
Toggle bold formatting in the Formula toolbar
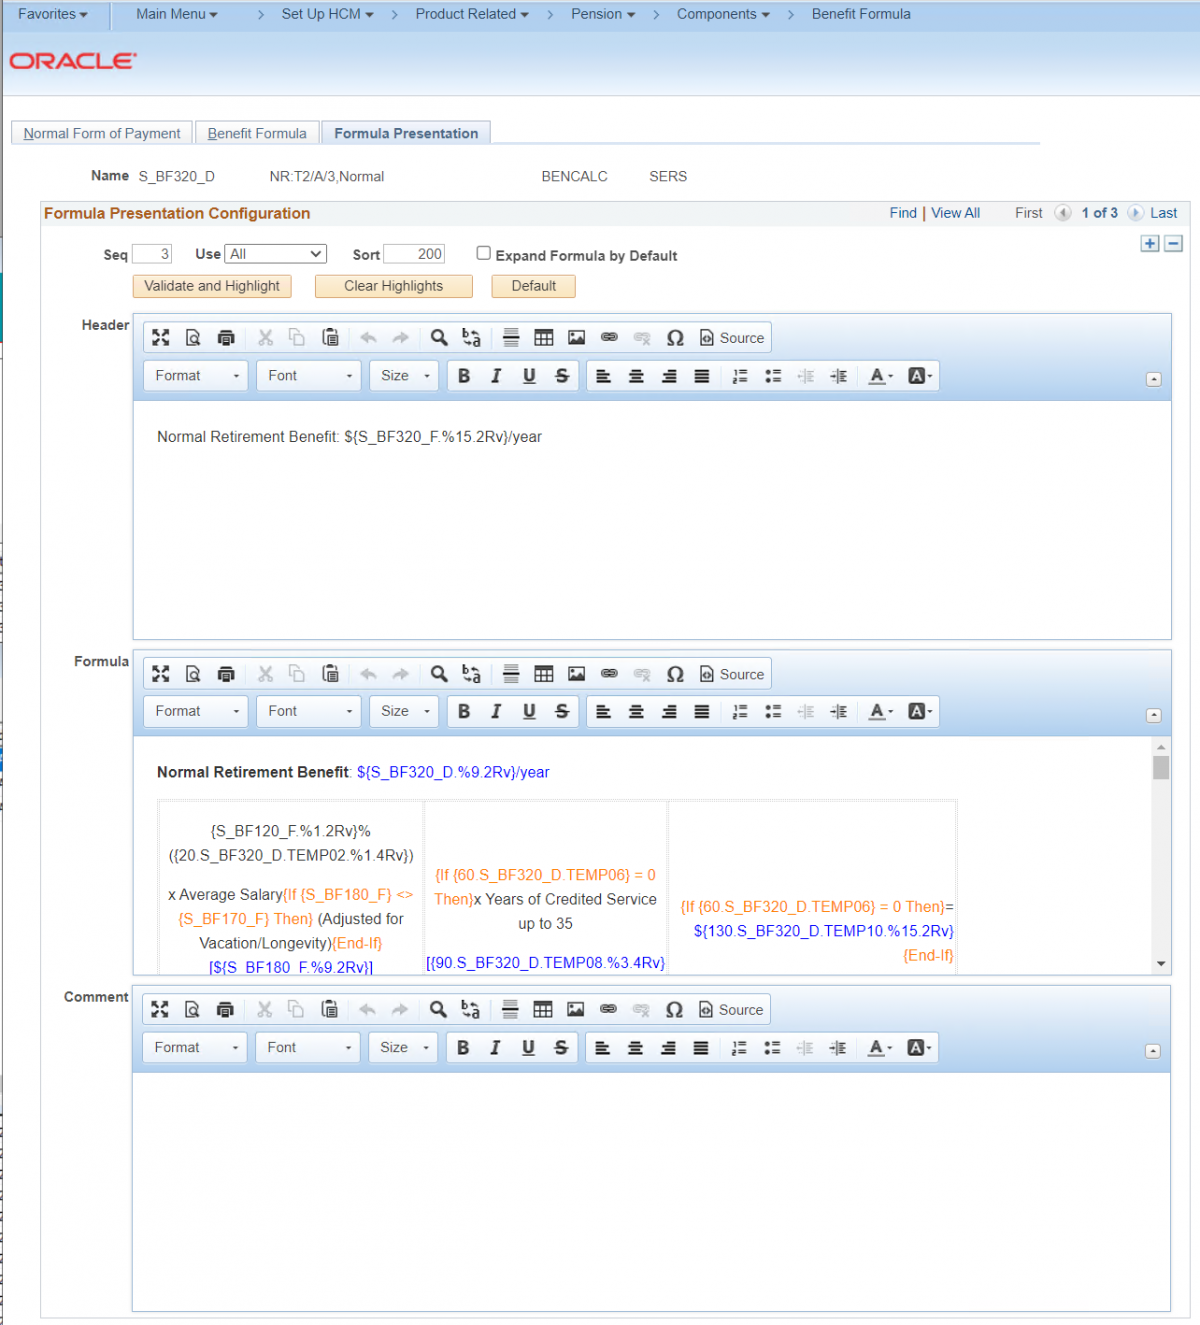coord(463,711)
